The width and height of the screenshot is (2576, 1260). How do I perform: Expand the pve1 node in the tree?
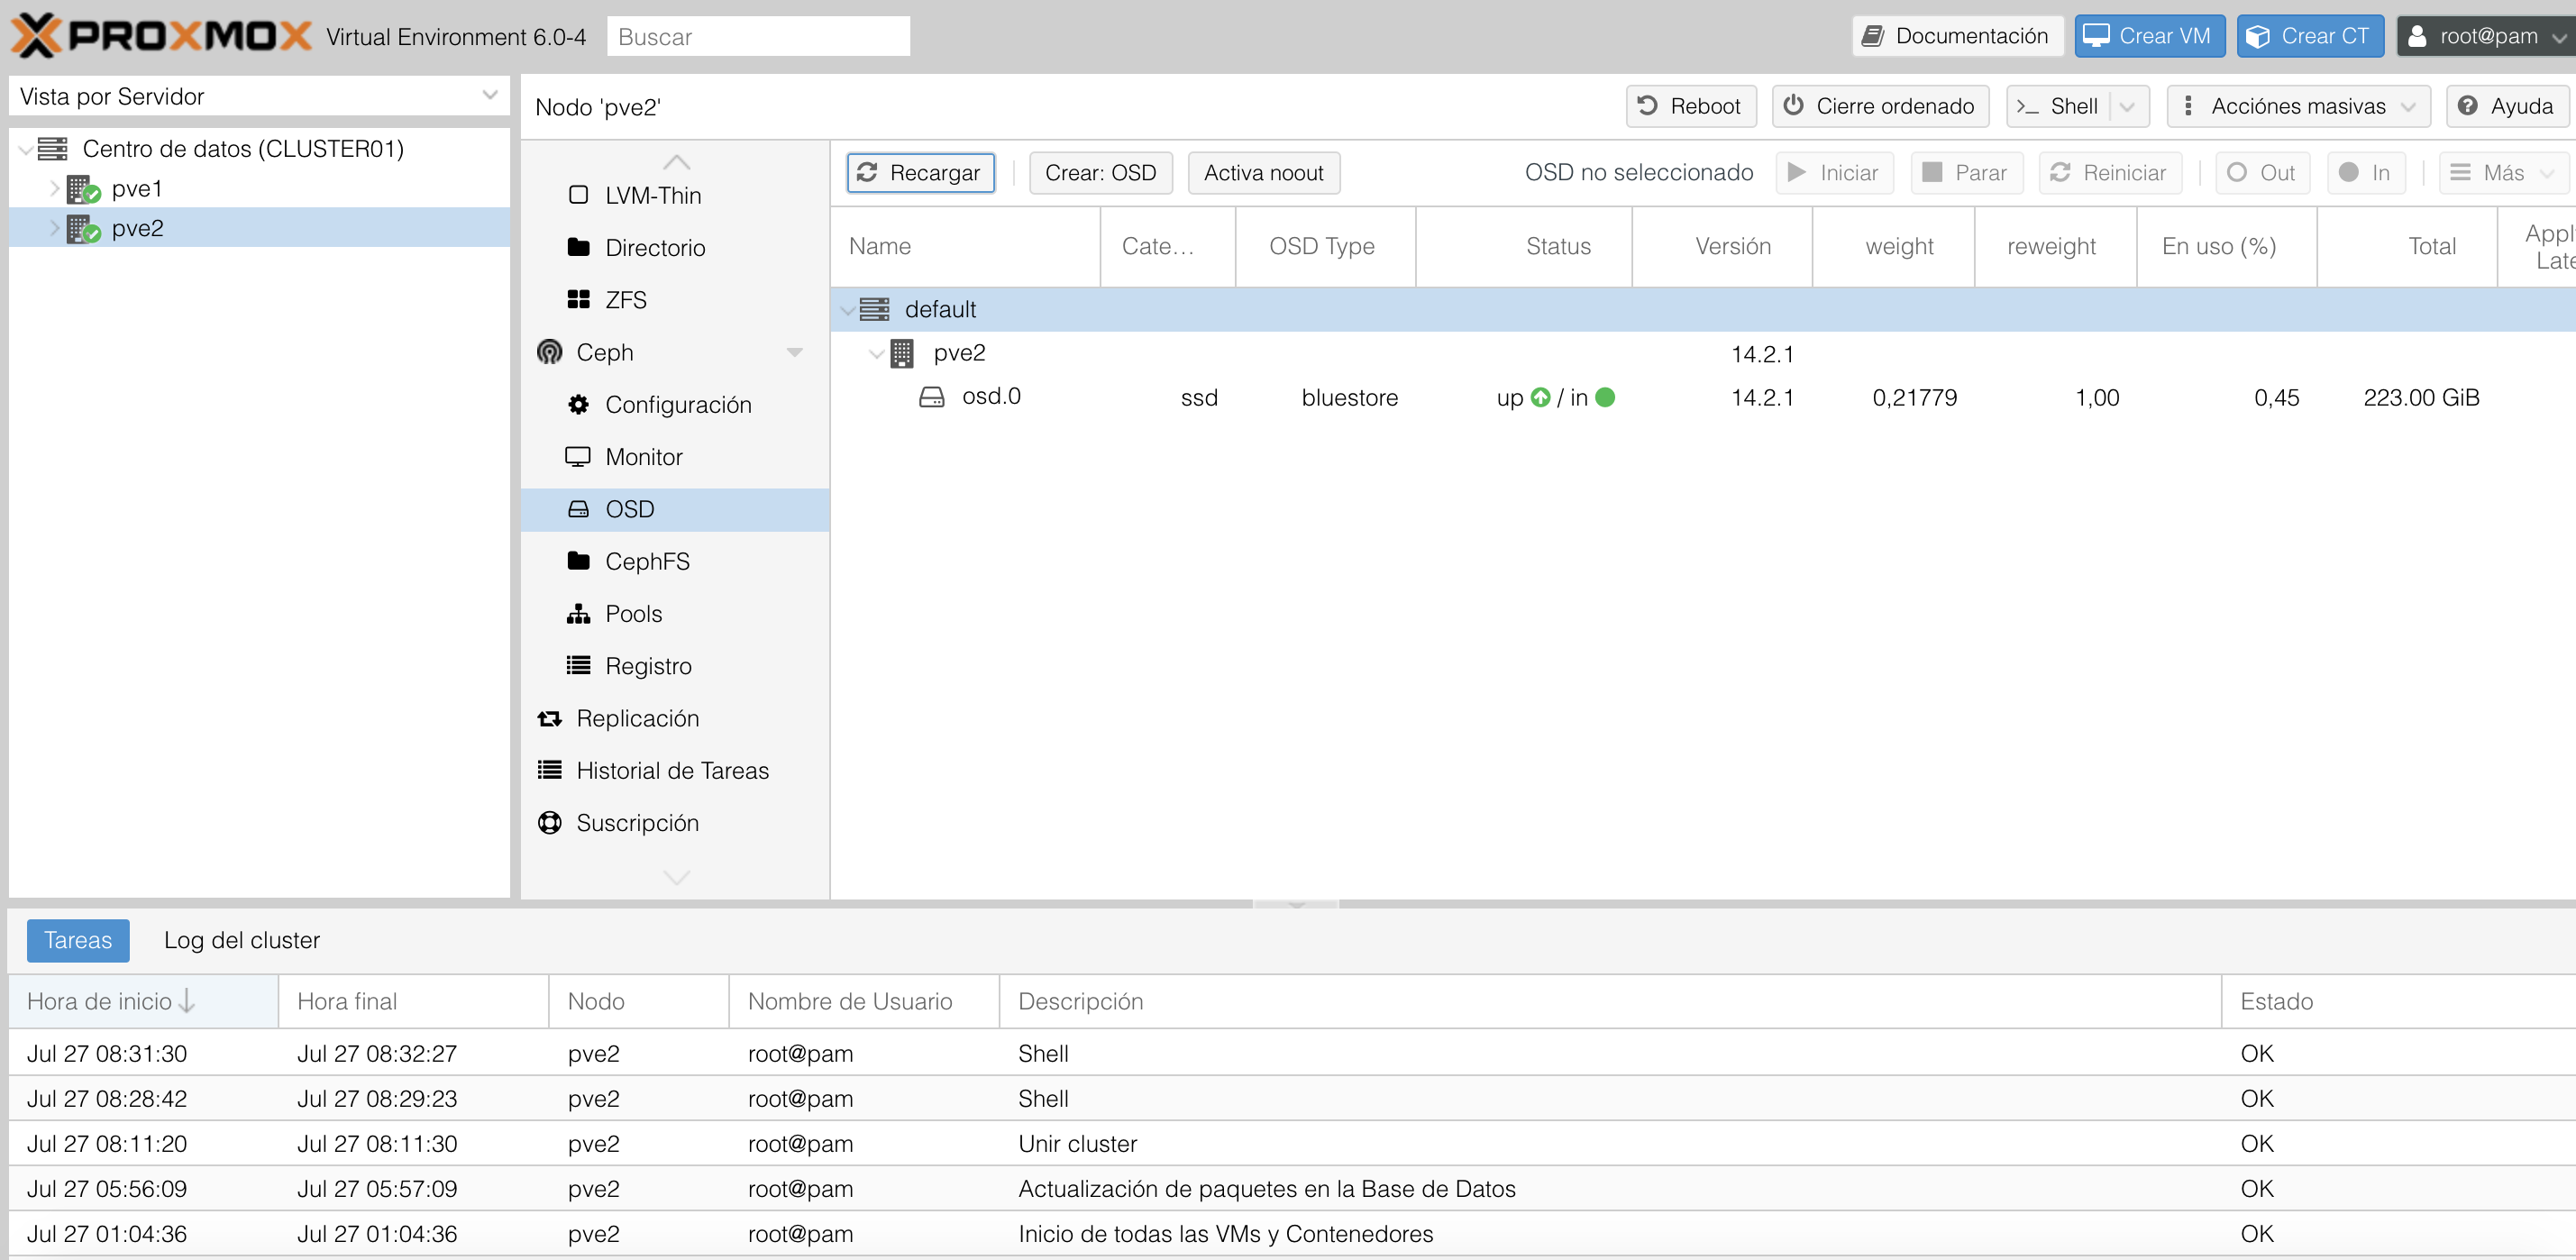[x=52, y=188]
